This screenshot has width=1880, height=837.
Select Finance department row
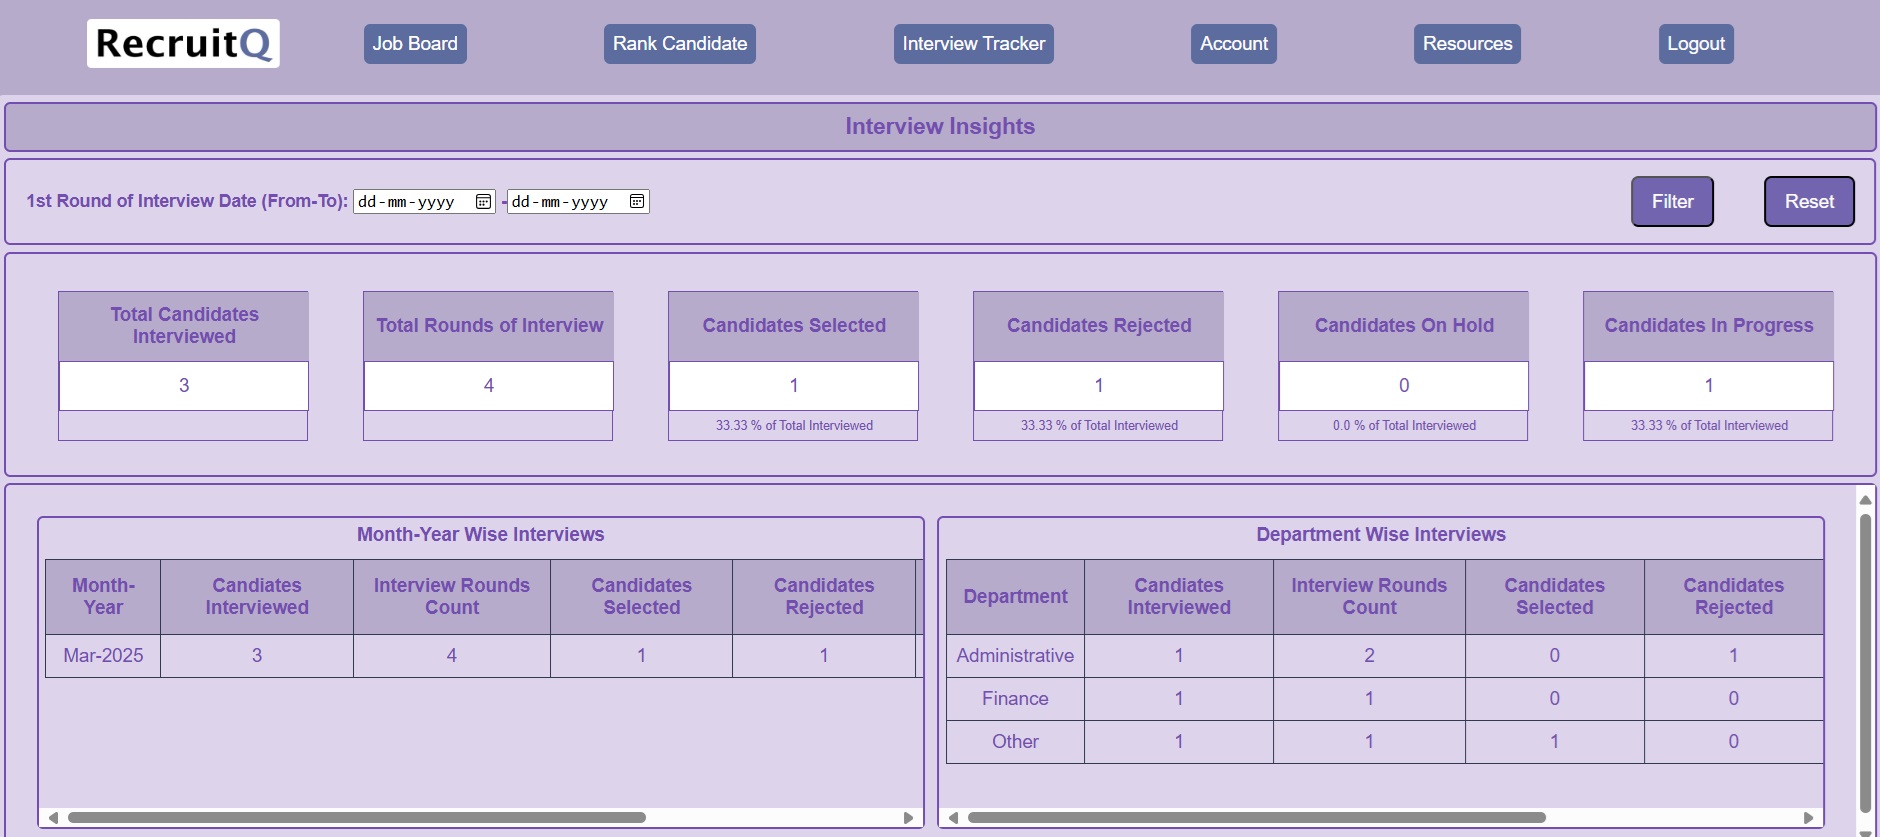1385,699
